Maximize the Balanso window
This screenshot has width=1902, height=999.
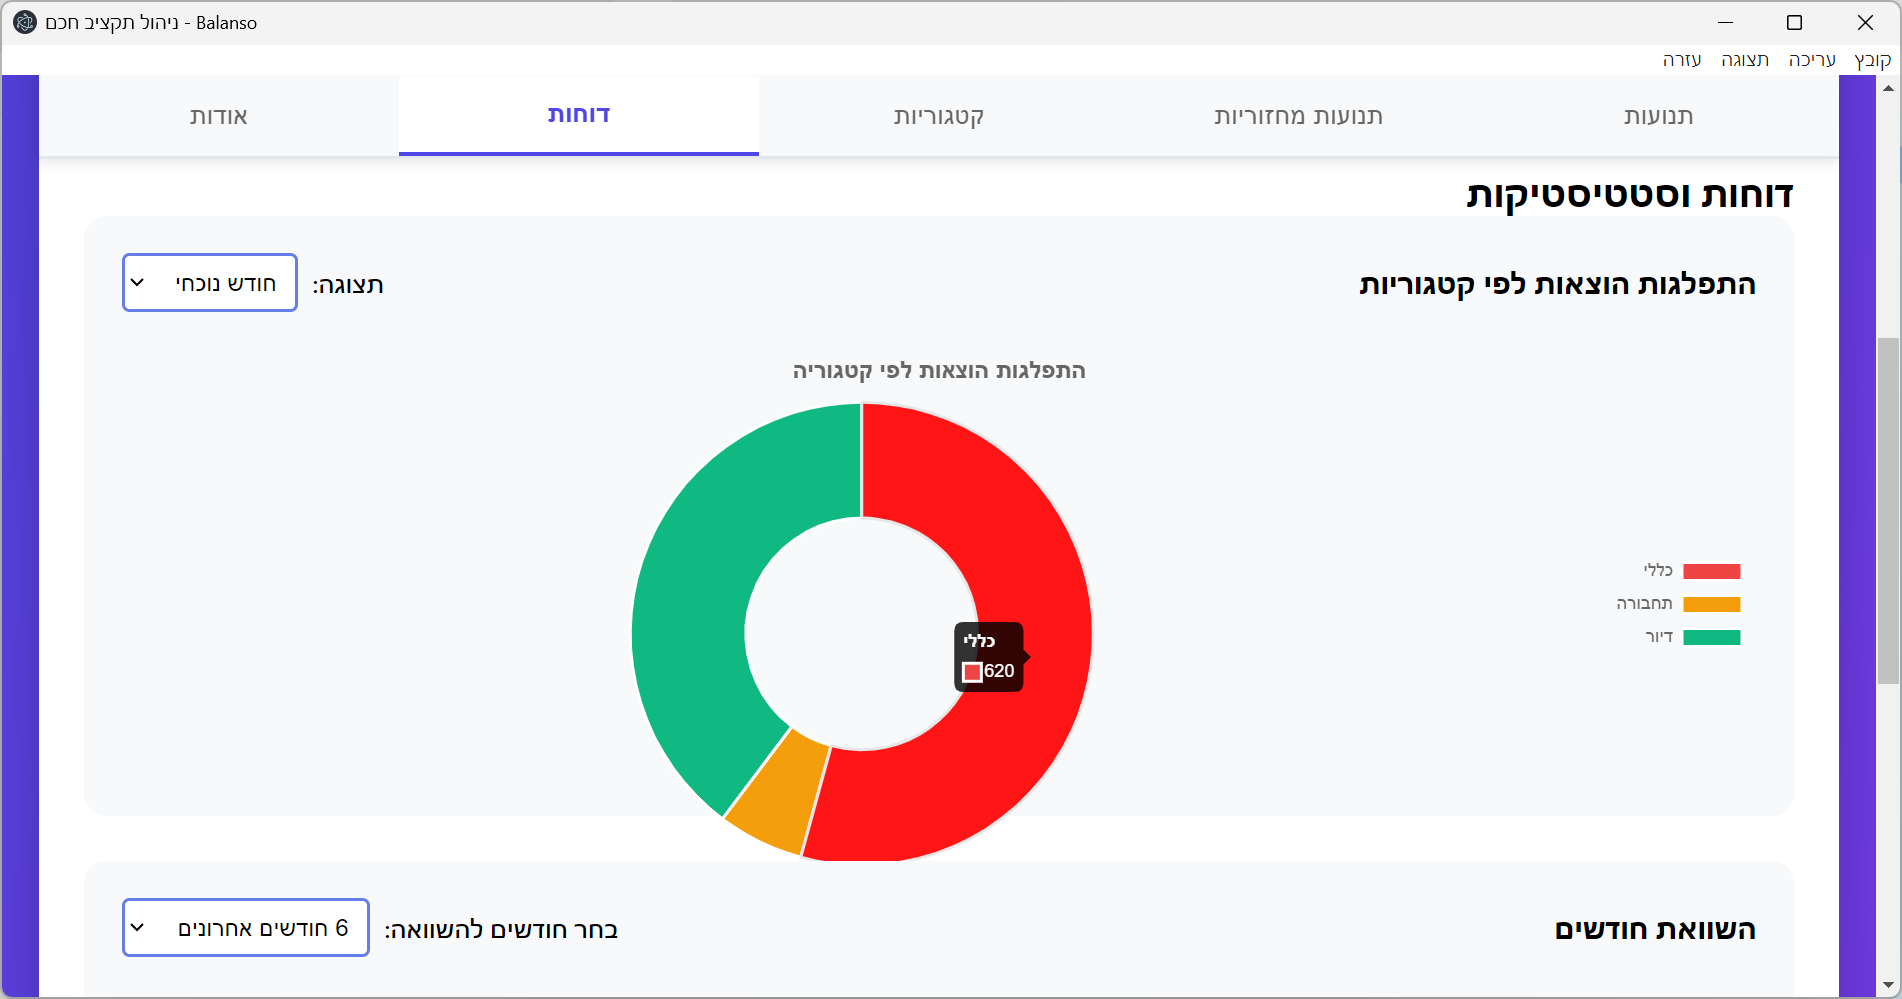click(1794, 22)
